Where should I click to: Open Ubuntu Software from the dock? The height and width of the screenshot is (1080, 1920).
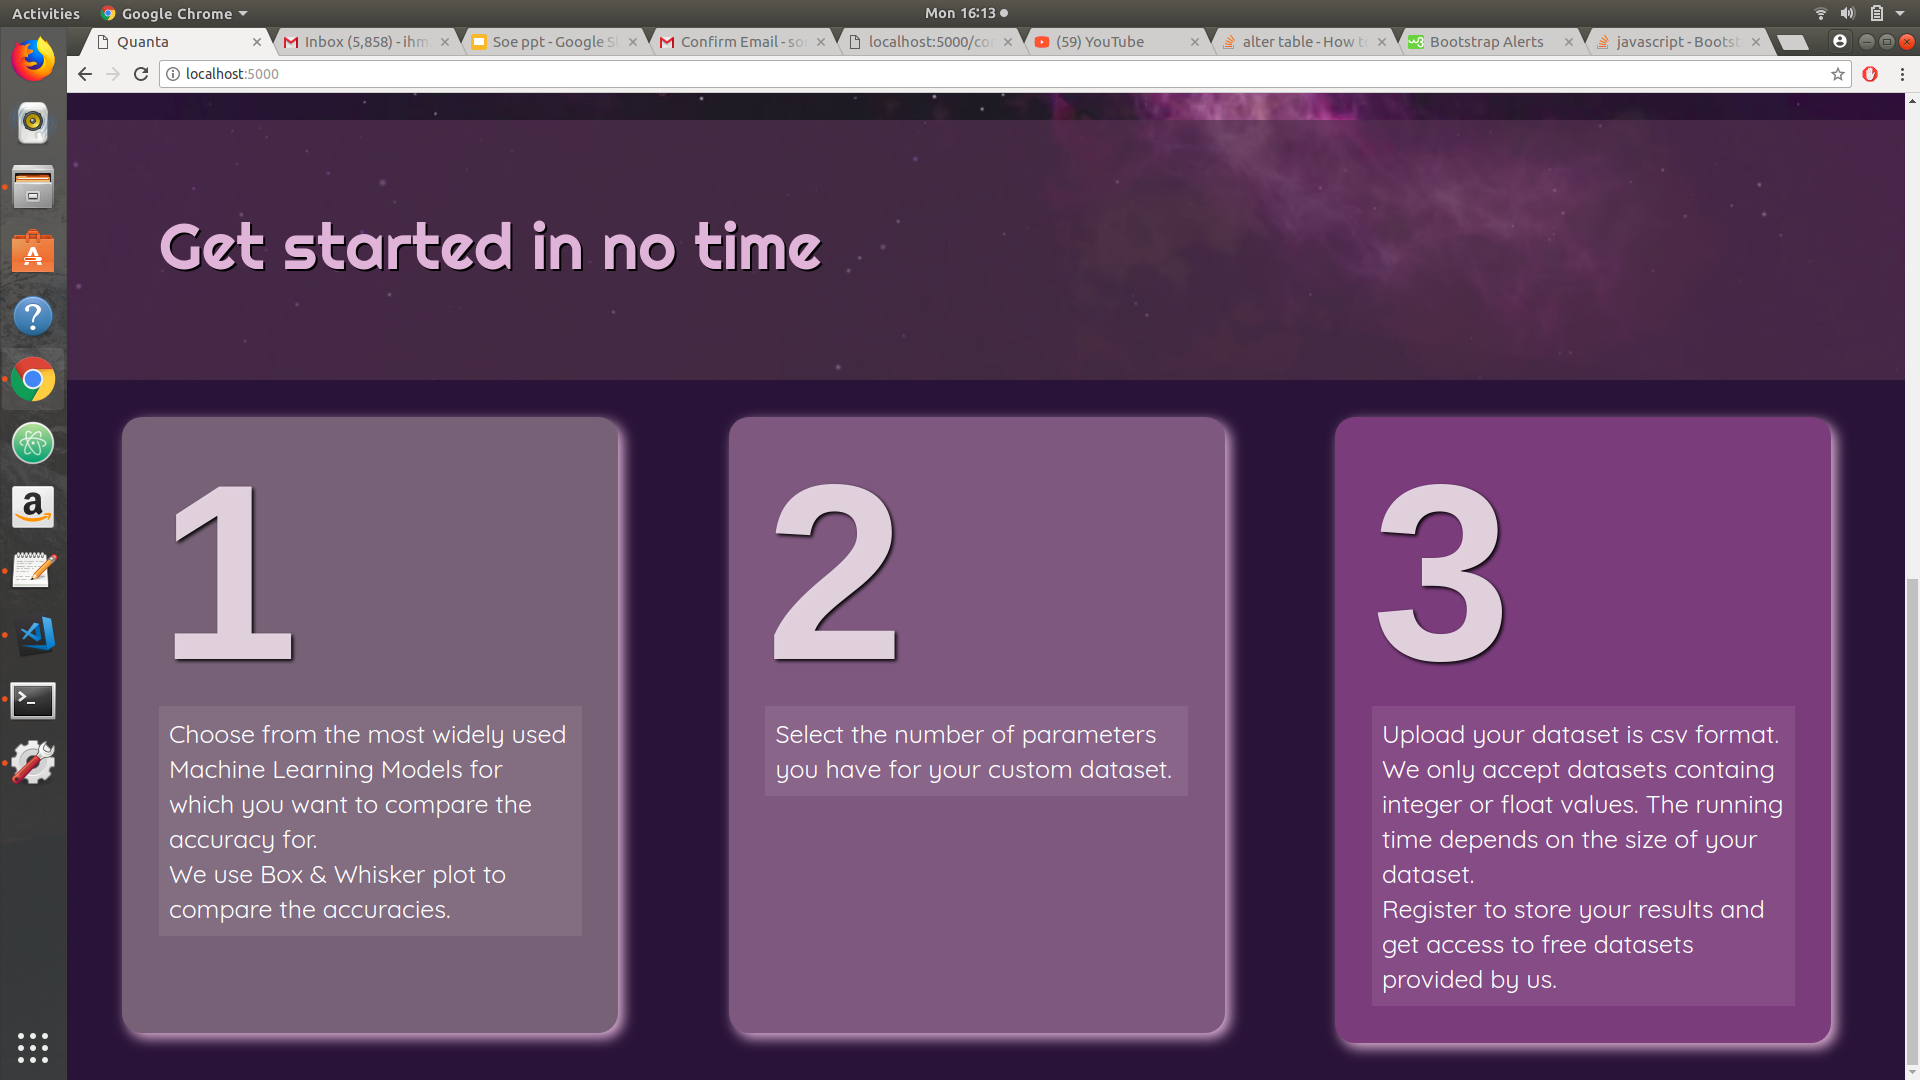pyautogui.click(x=33, y=252)
